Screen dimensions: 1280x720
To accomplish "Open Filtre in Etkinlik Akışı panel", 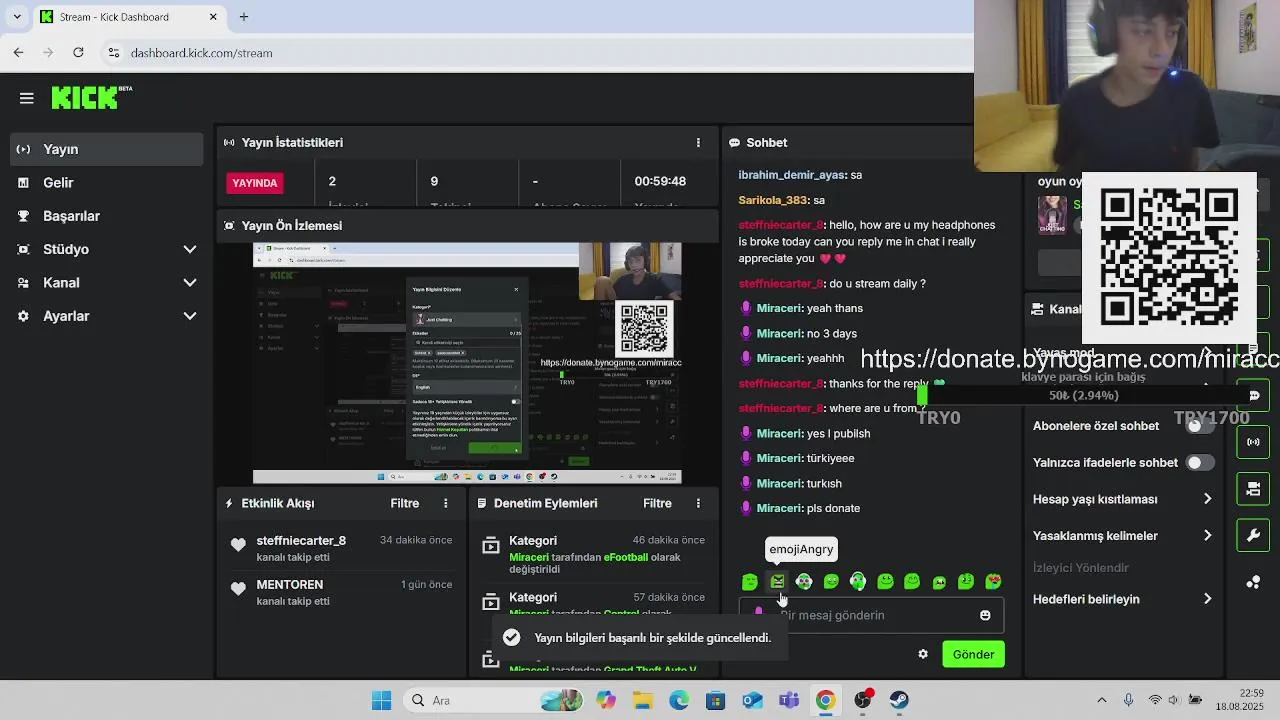I will [405, 503].
